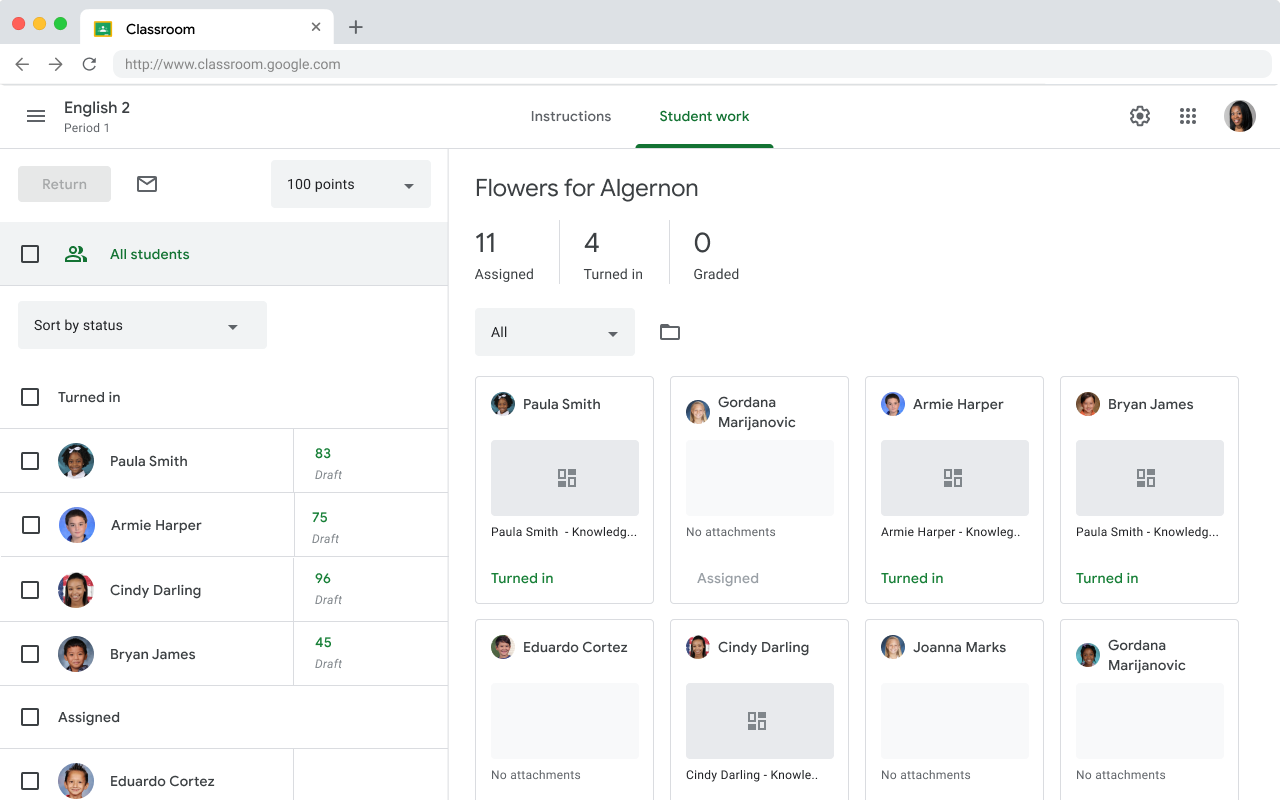Open the Google apps grid icon
The image size is (1280, 800).
(1188, 116)
